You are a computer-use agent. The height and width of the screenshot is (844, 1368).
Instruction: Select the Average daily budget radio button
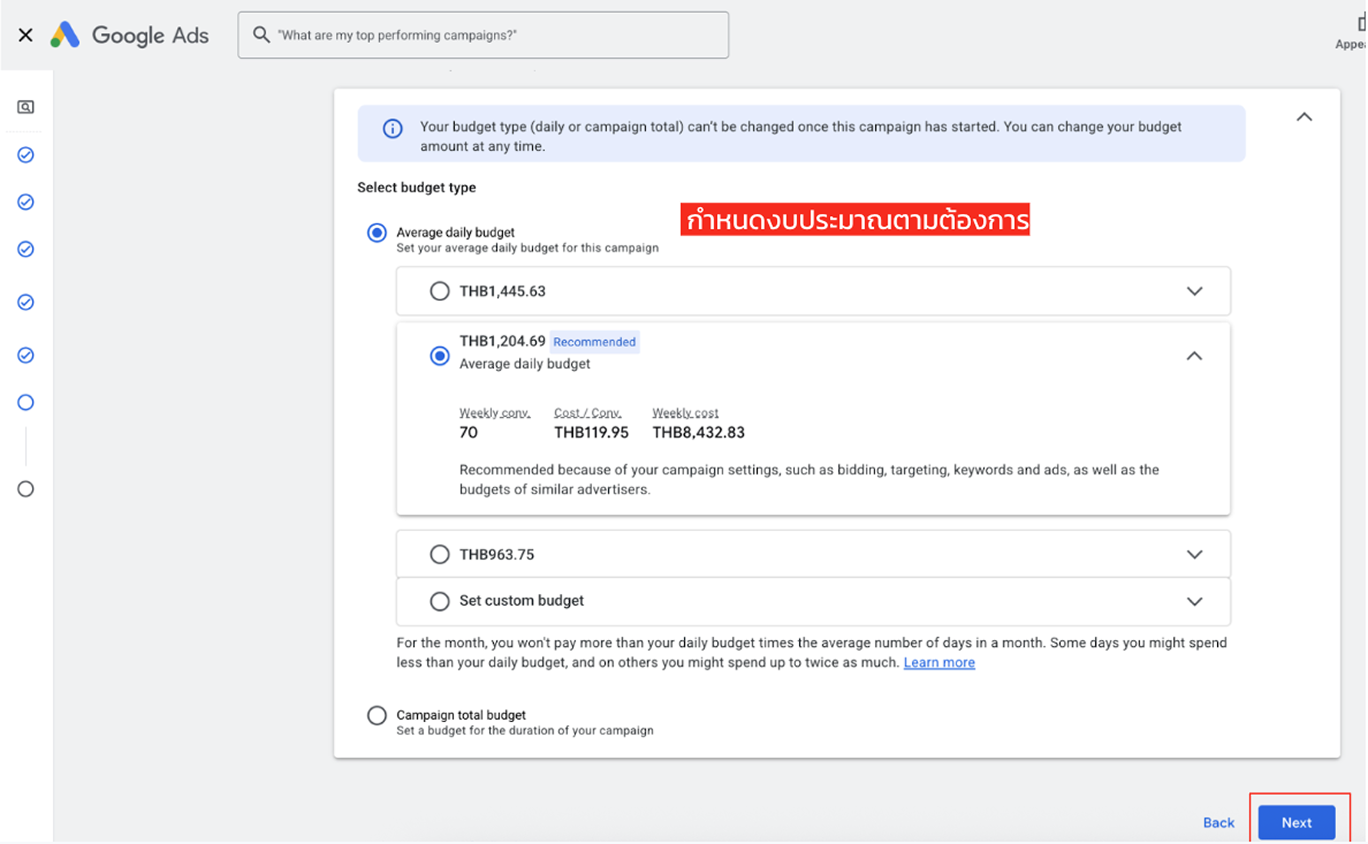click(377, 233)
